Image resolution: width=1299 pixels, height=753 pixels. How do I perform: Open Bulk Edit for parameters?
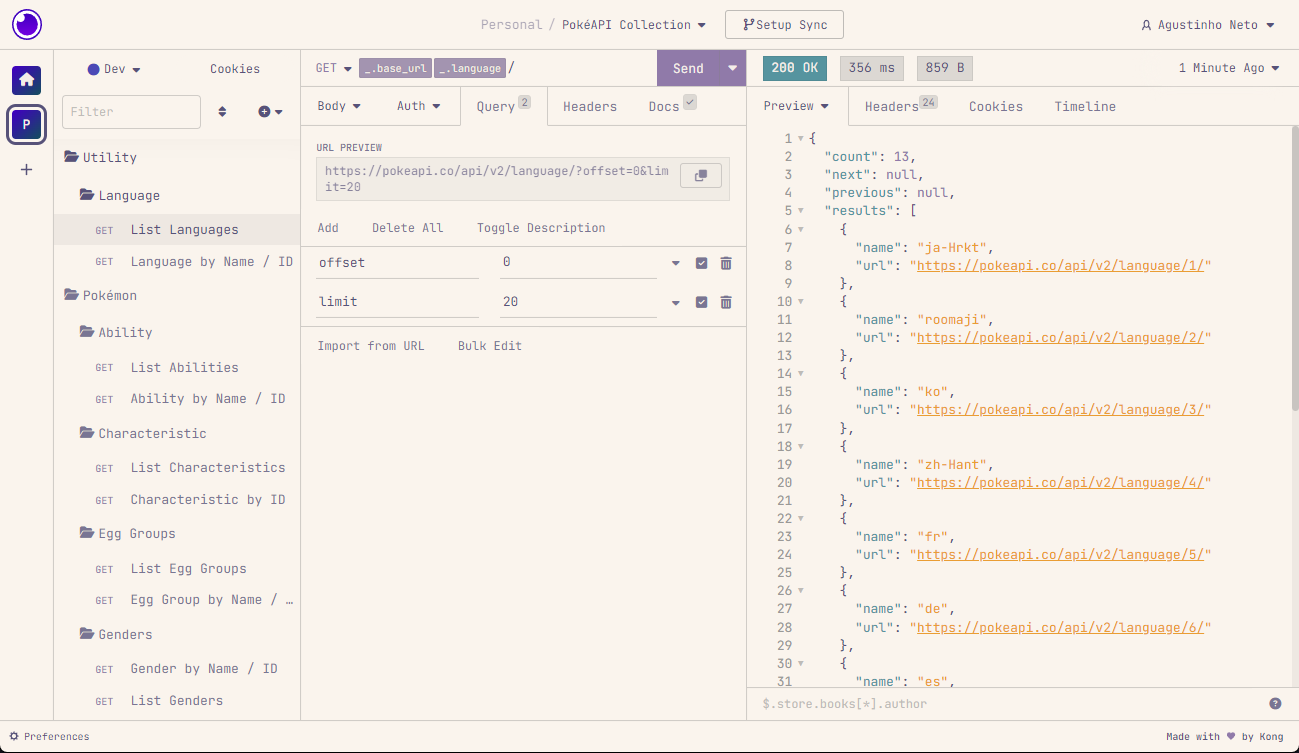490,346
